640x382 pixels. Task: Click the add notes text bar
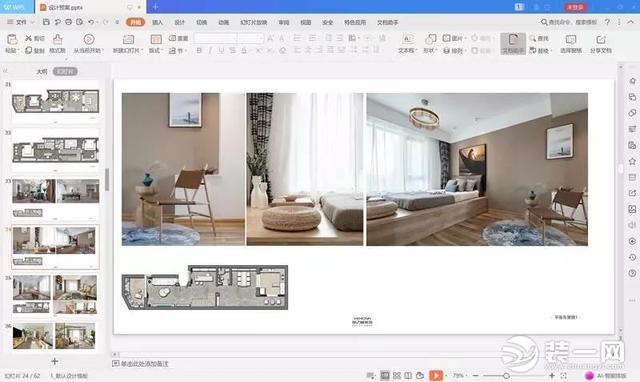(140, 364)
